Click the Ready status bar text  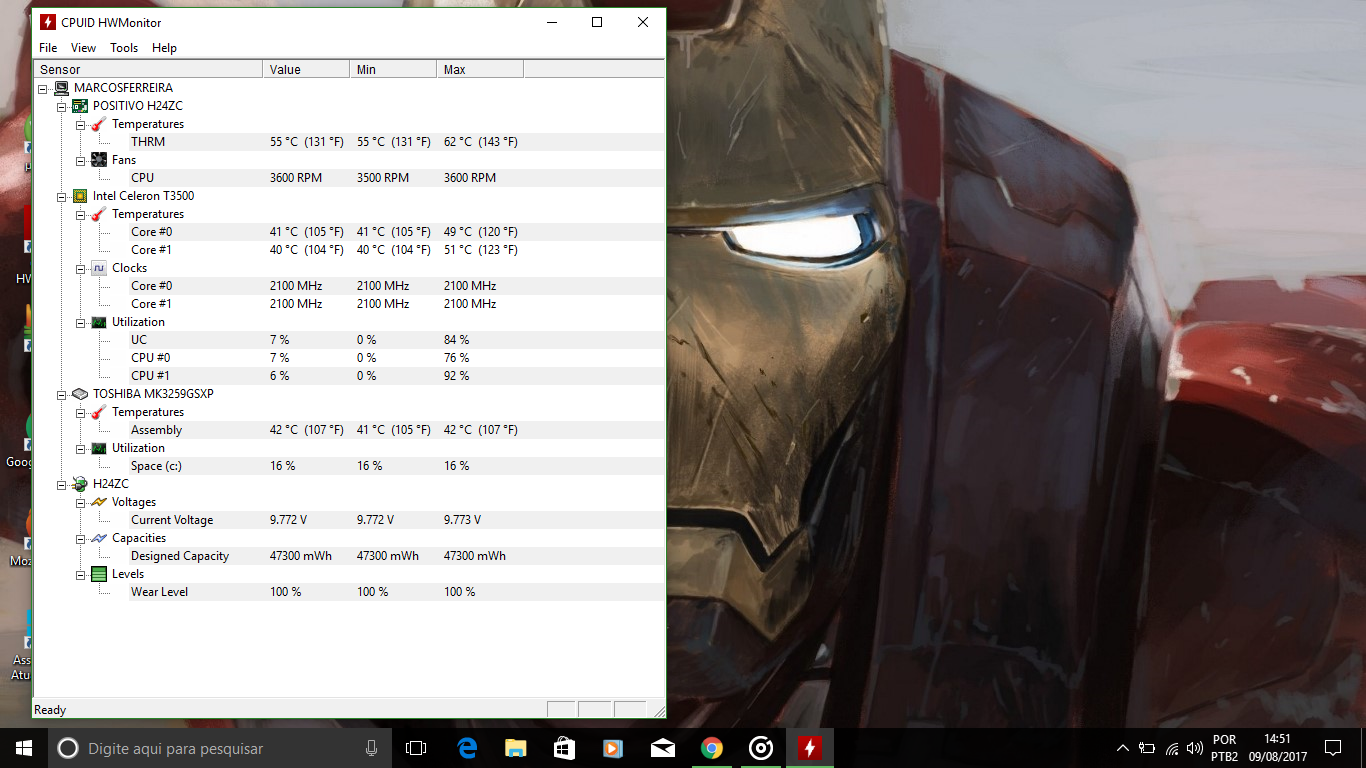[50, 710]
